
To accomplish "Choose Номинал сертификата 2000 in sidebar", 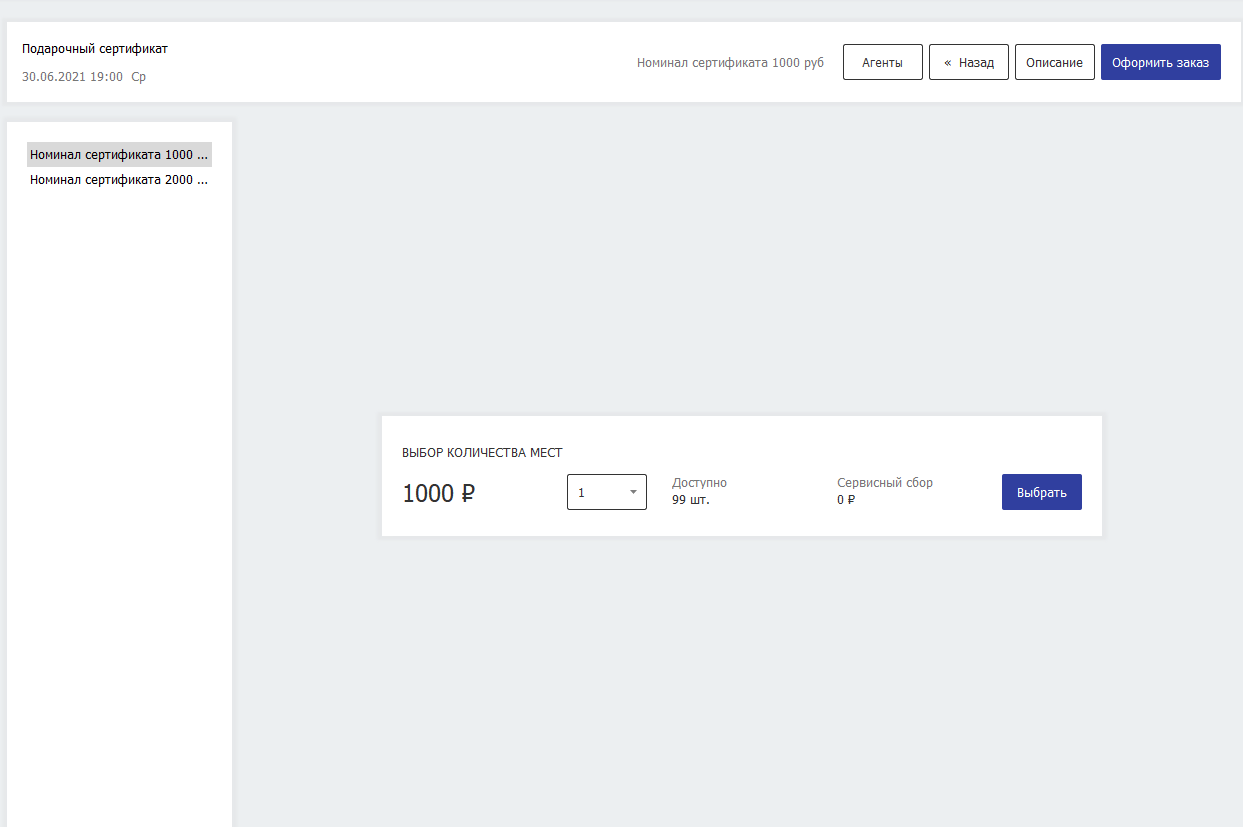I will pos(119,180).
